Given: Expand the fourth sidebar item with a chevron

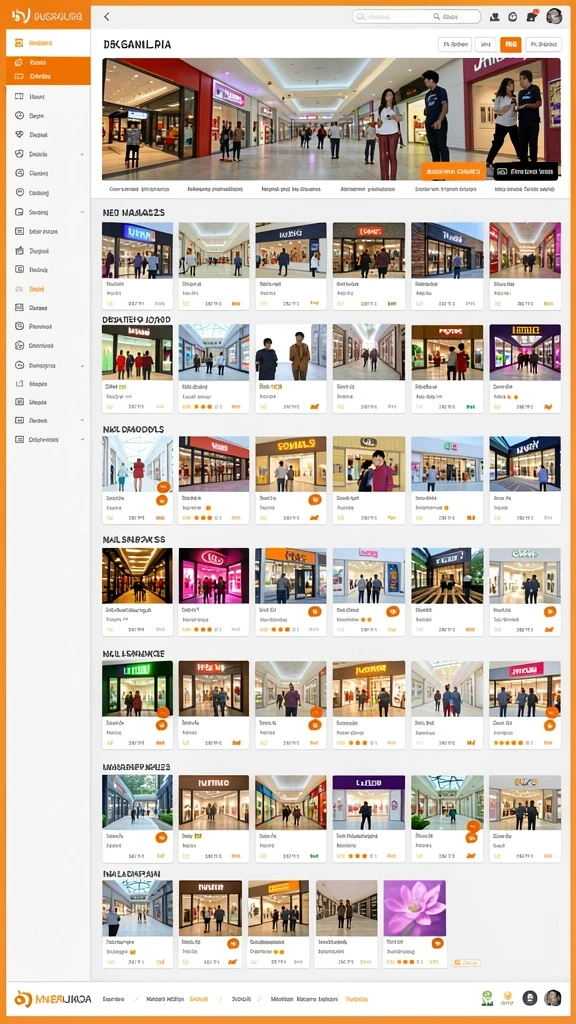Looking at the screenshot, I should (x=82, y=155).
